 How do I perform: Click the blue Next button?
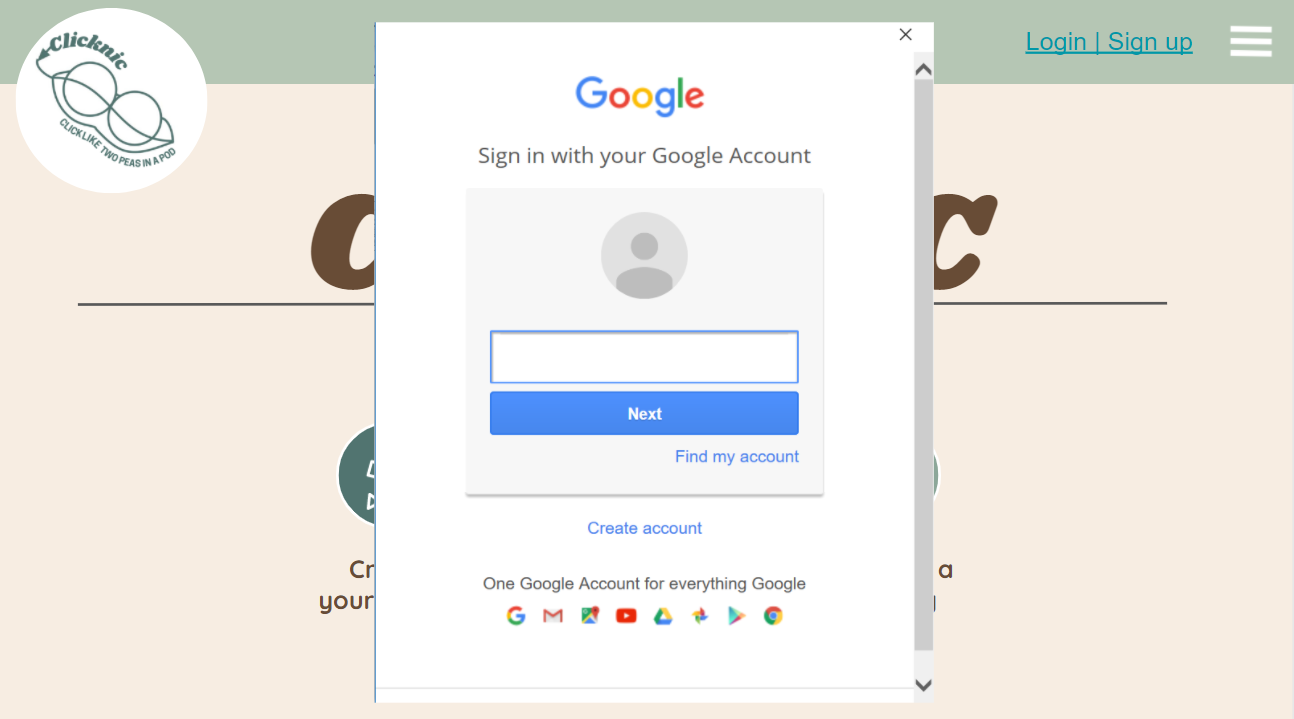(x=644, y=413)
